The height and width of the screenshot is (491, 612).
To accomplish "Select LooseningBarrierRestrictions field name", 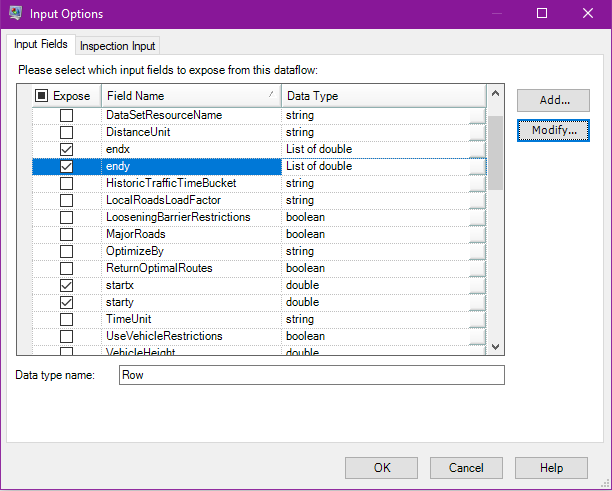I will [178, 217].
